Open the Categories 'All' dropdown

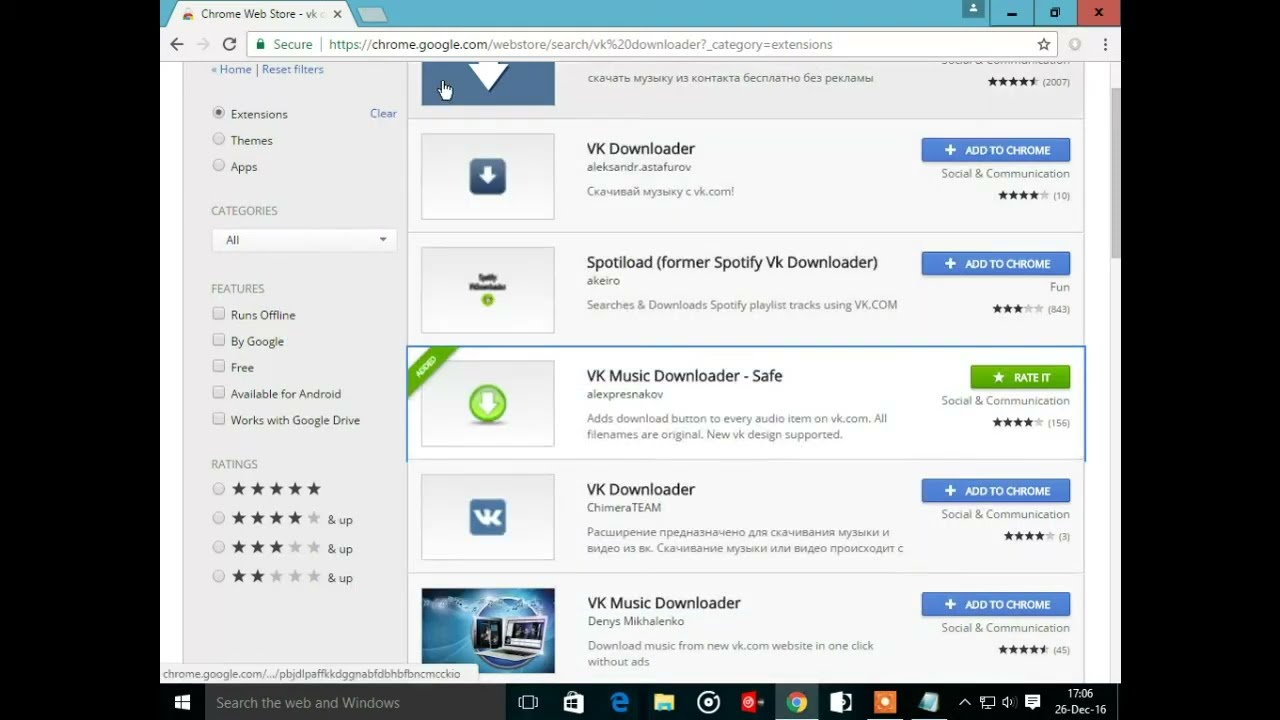tap(304, 240)
